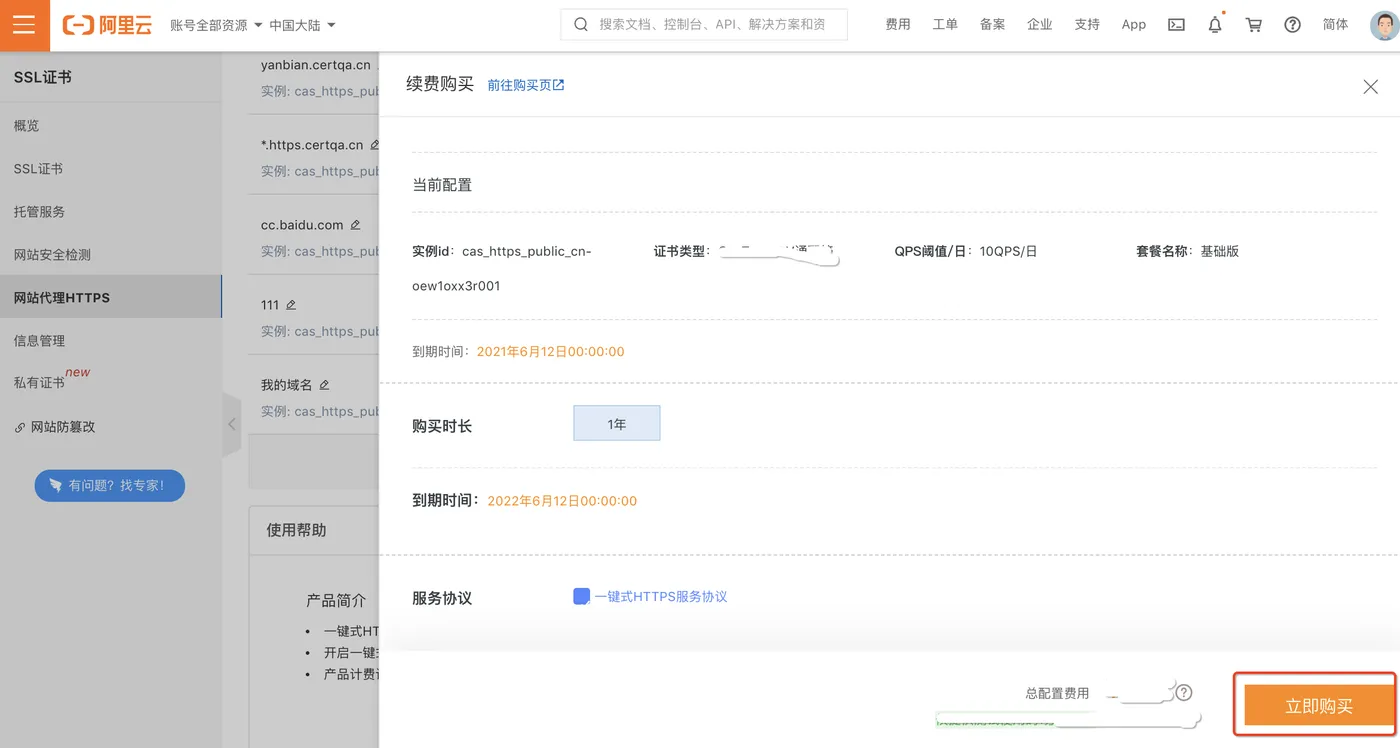The width and height of the screenshot is (1400, 748).
Task: Open the App top menu
Action: coord(1134,25)
